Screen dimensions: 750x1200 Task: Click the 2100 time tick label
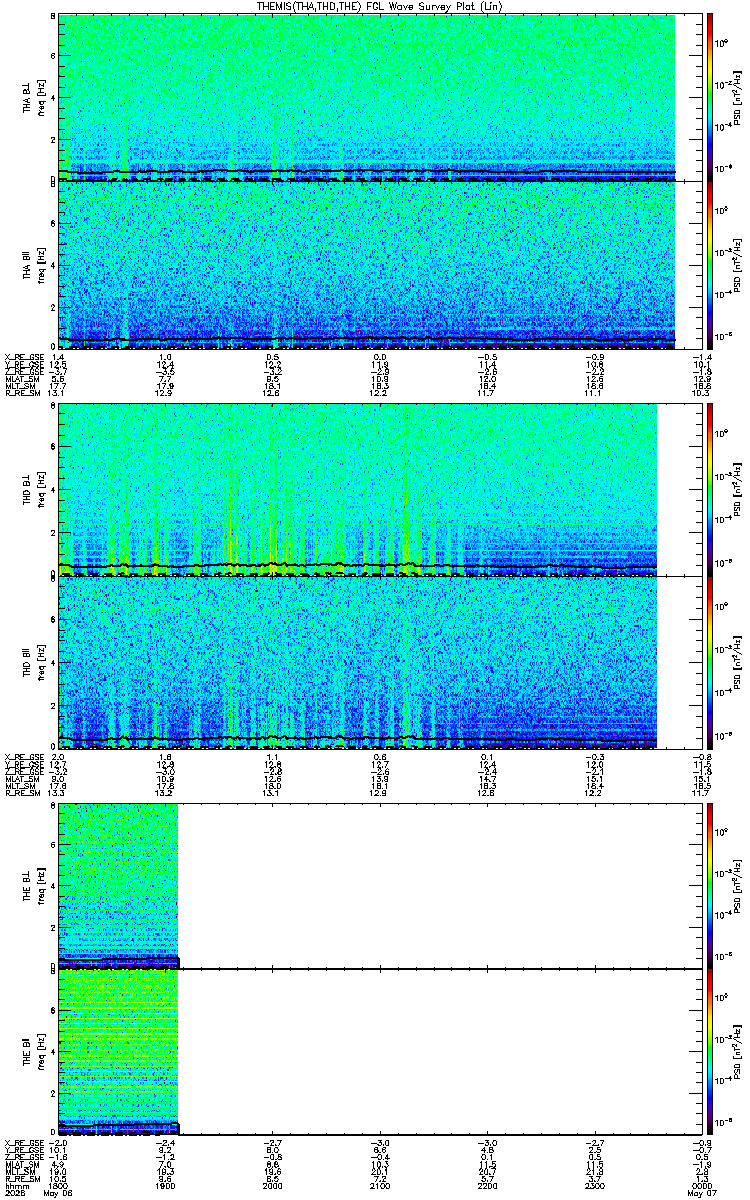pyautogui.click(x=379, y=1185)
